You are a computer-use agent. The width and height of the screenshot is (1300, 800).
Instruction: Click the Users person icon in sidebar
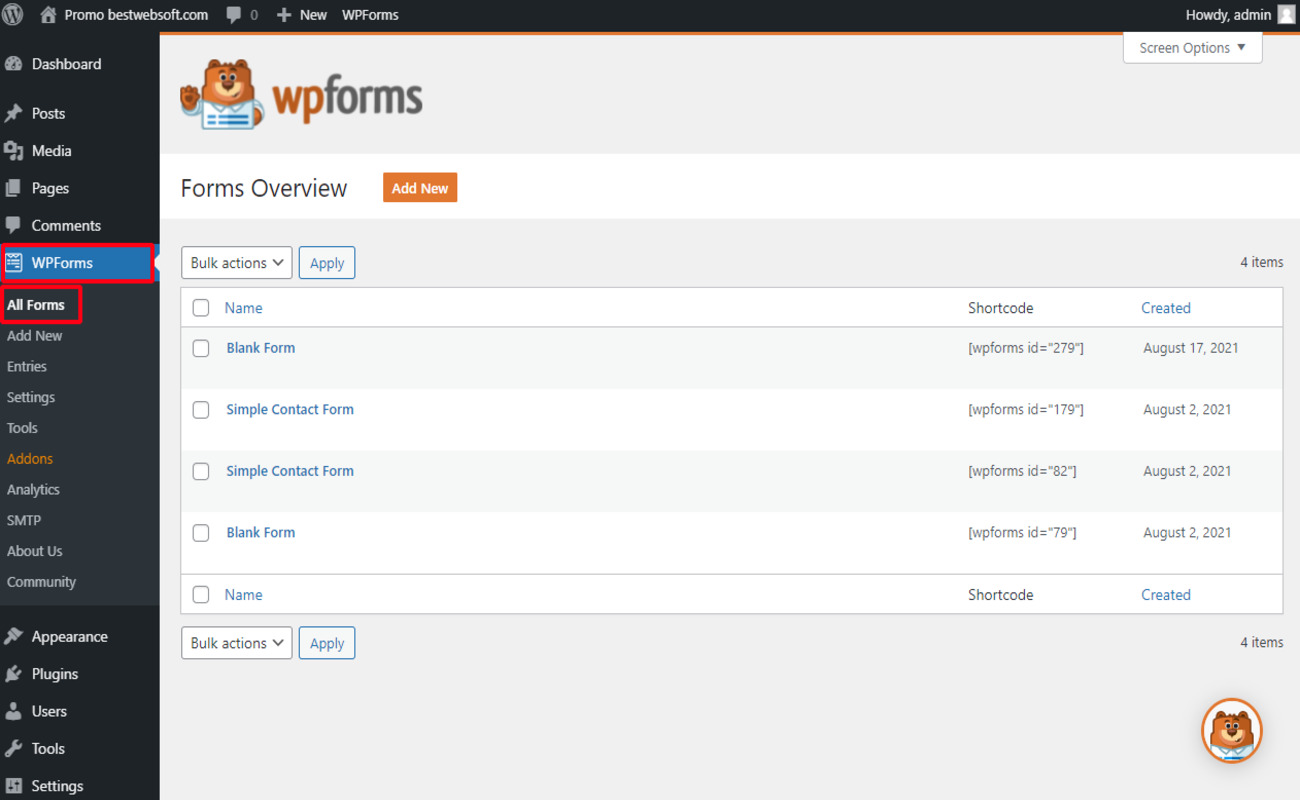(x=14, y=711)
